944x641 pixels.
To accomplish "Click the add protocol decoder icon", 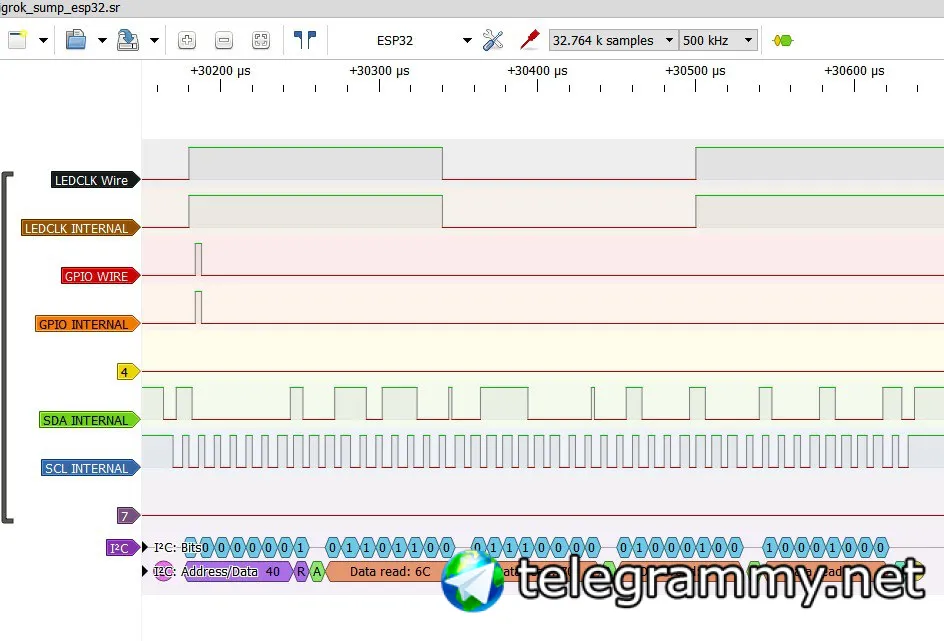I will (x=783, y=40).
